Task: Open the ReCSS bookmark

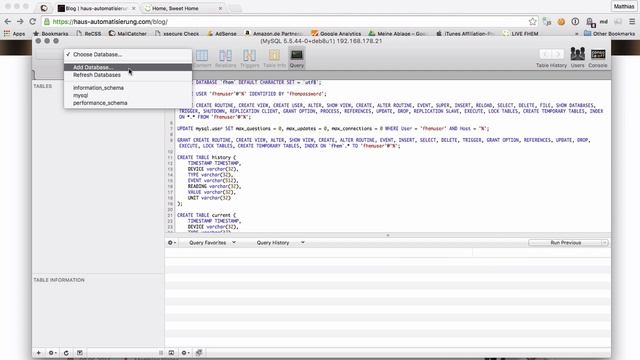Action: tap(89, 33)
